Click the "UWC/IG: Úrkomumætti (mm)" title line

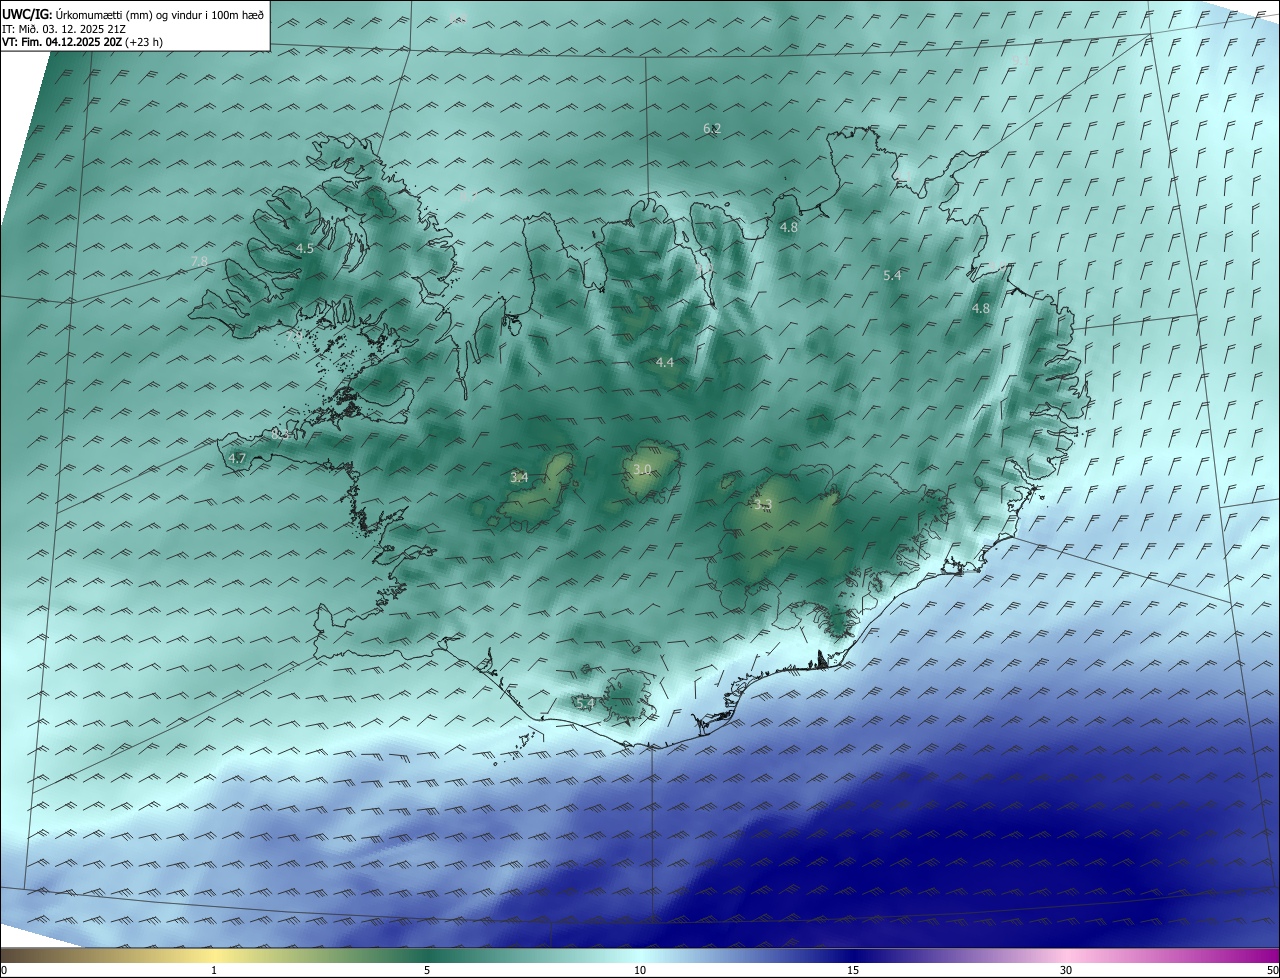pos(133,15)
